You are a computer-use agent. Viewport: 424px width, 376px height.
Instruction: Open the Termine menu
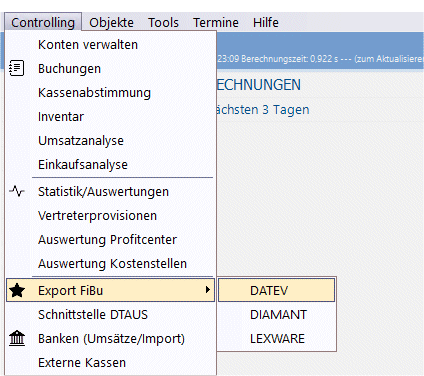pos(216,22)
